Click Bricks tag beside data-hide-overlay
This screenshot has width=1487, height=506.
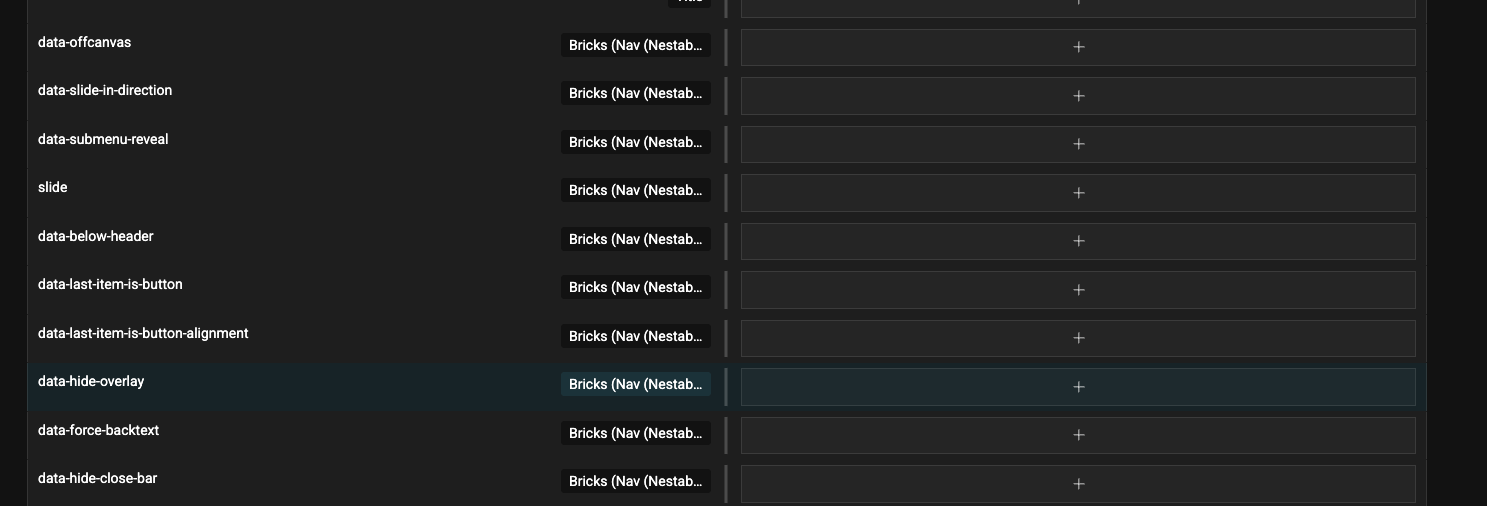coord(636,384)
